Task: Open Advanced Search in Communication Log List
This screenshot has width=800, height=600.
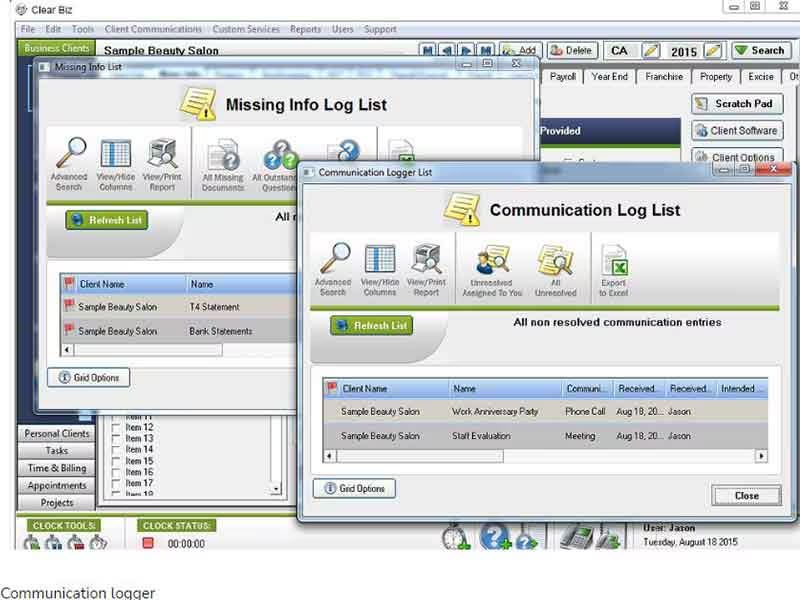Action: coord(334,269)
